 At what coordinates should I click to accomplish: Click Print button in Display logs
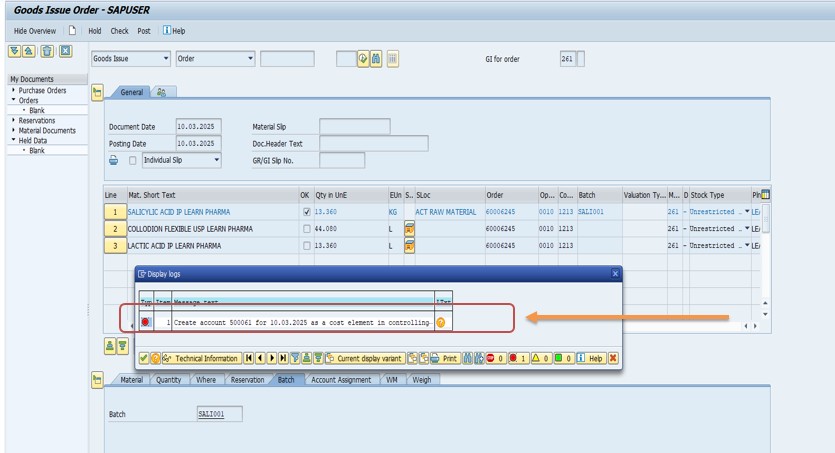click(445, 358)
